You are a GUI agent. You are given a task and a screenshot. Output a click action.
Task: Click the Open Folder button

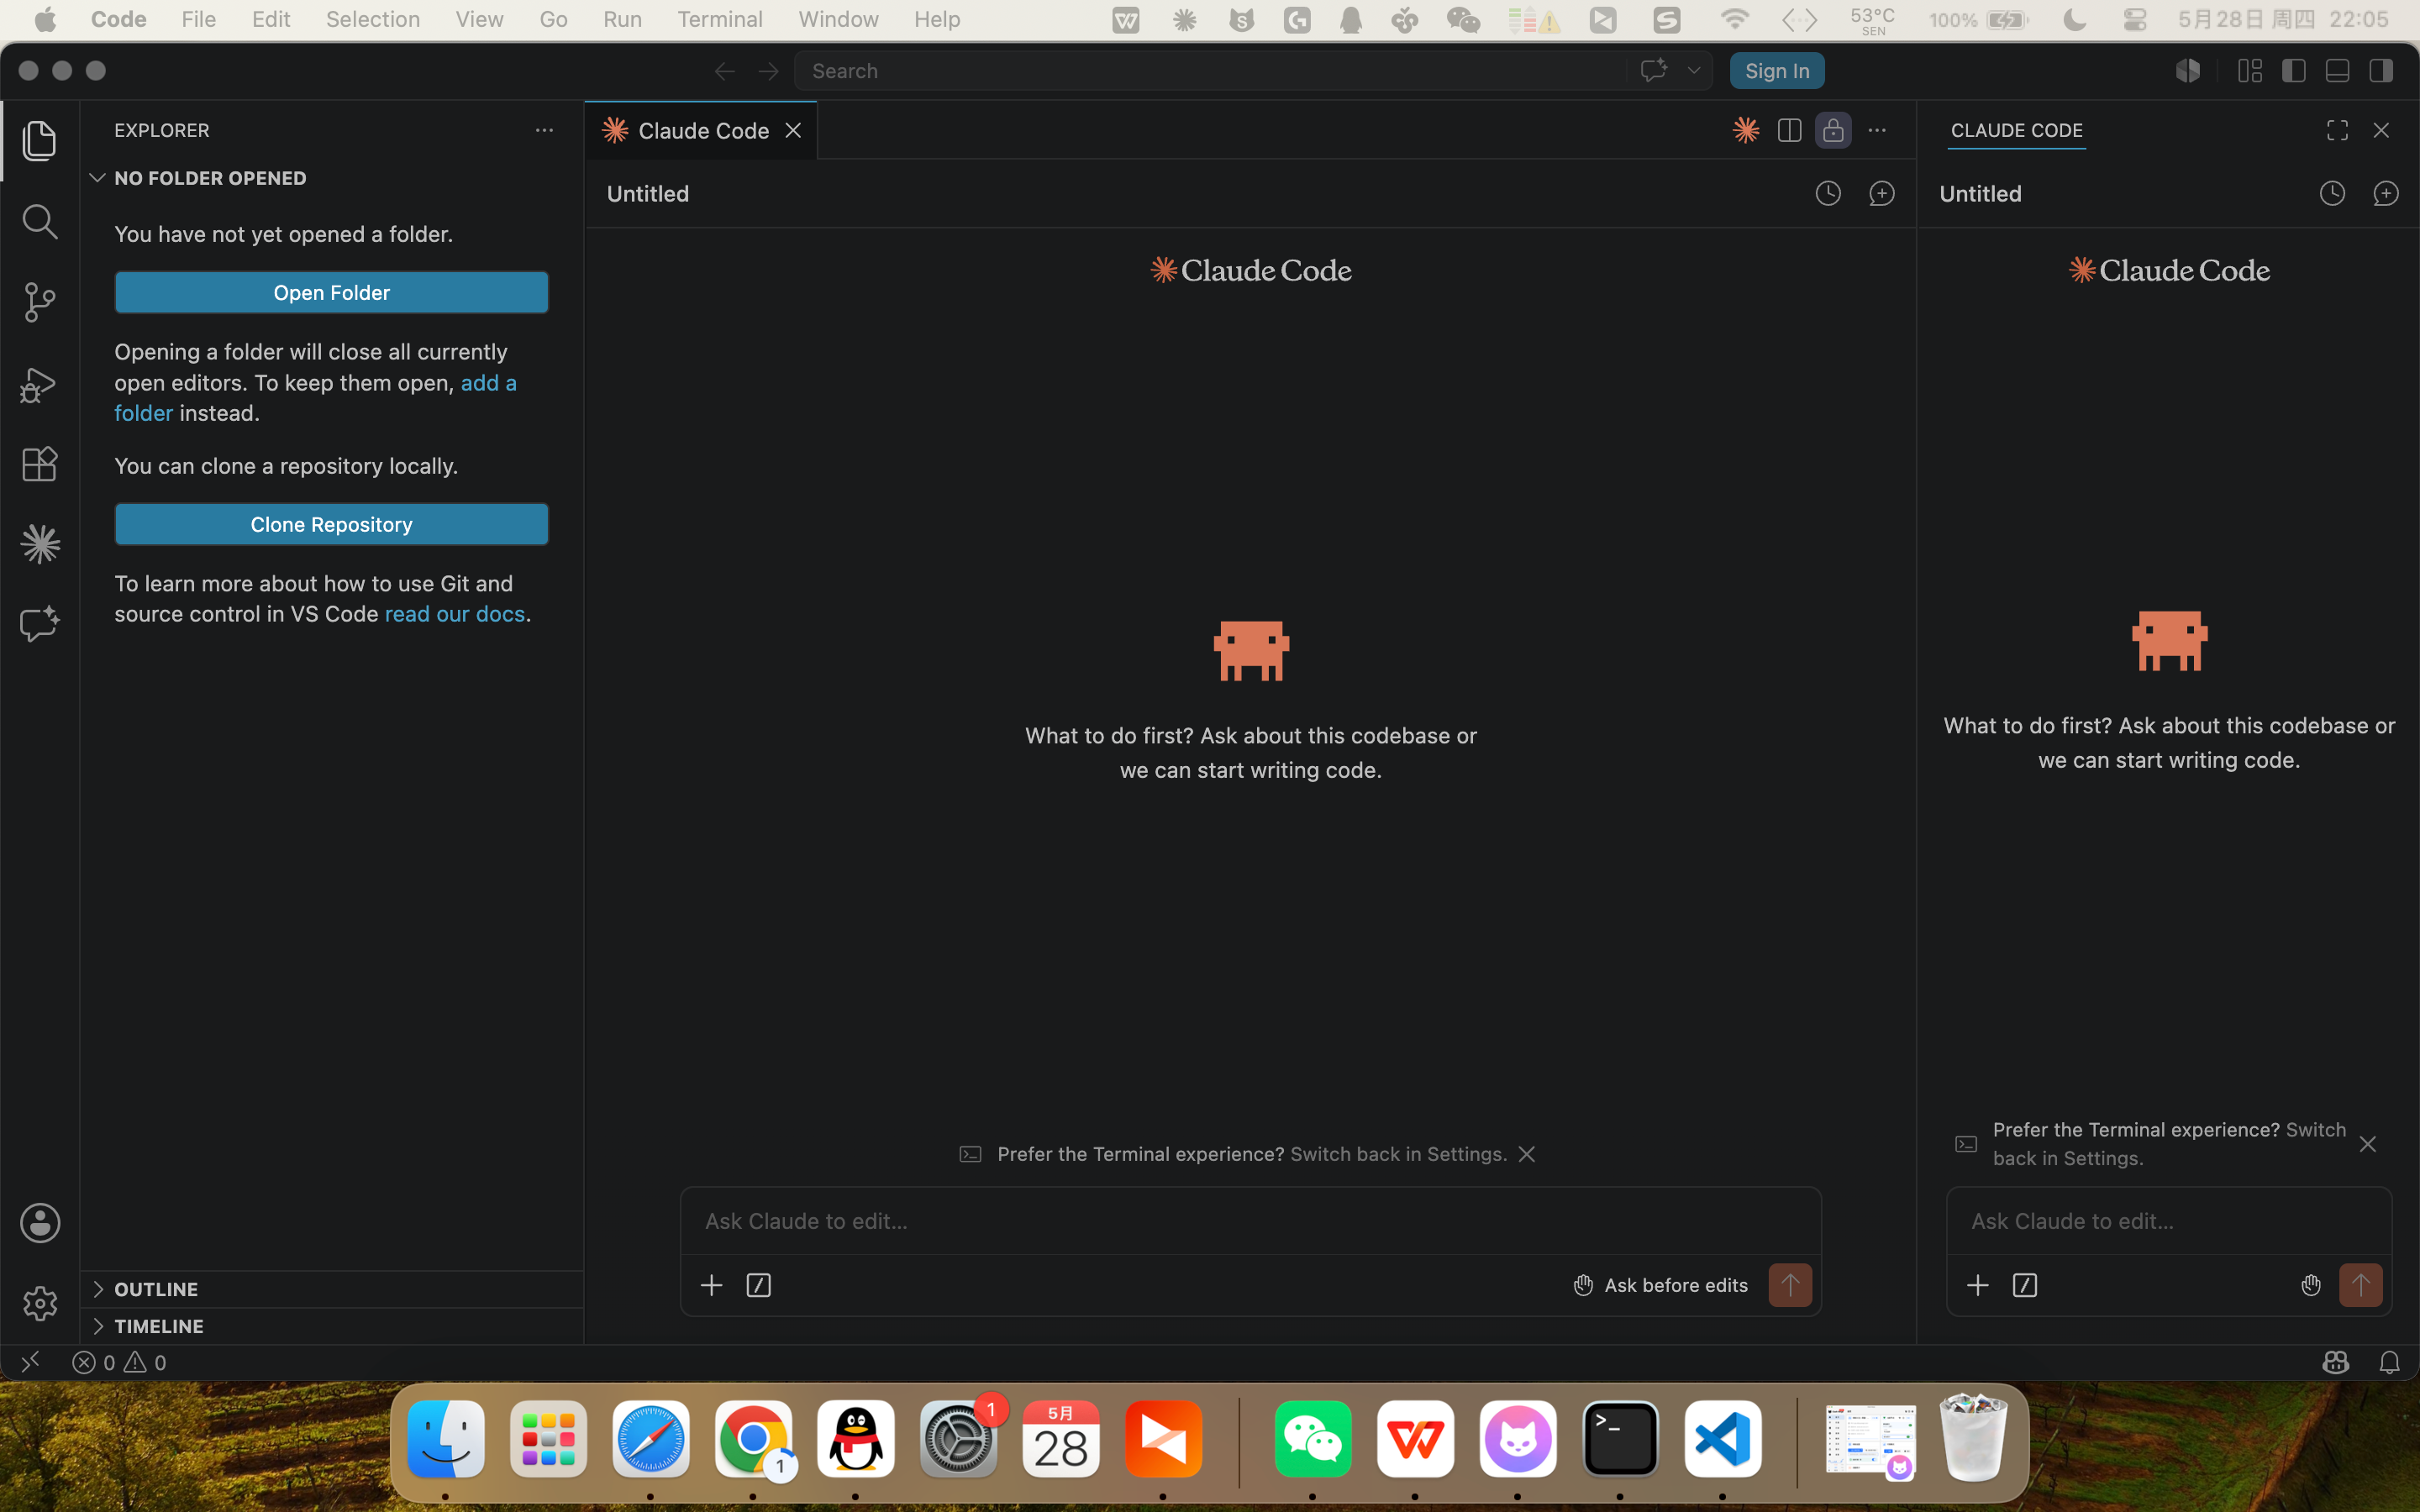coord(331,292)
